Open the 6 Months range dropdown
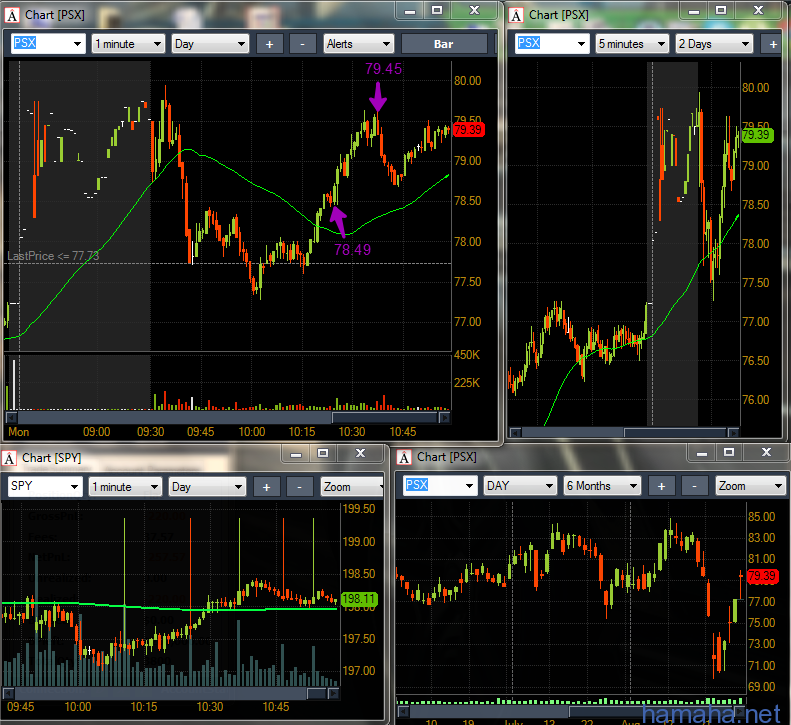This screenshot has width=791, height=725. tap(603, 486)
